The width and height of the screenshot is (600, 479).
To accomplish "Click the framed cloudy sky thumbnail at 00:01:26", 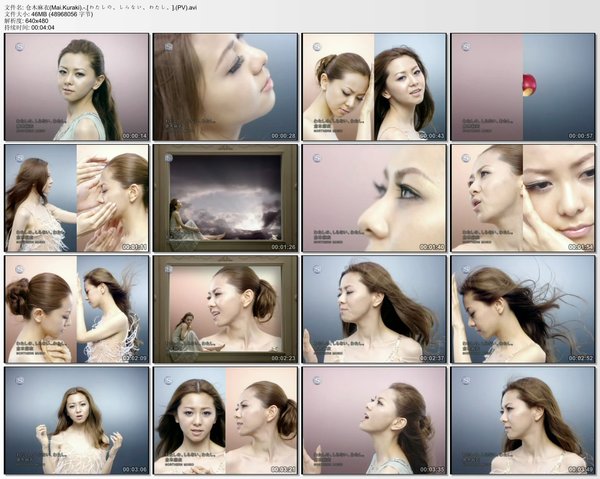I will [225, 198].
